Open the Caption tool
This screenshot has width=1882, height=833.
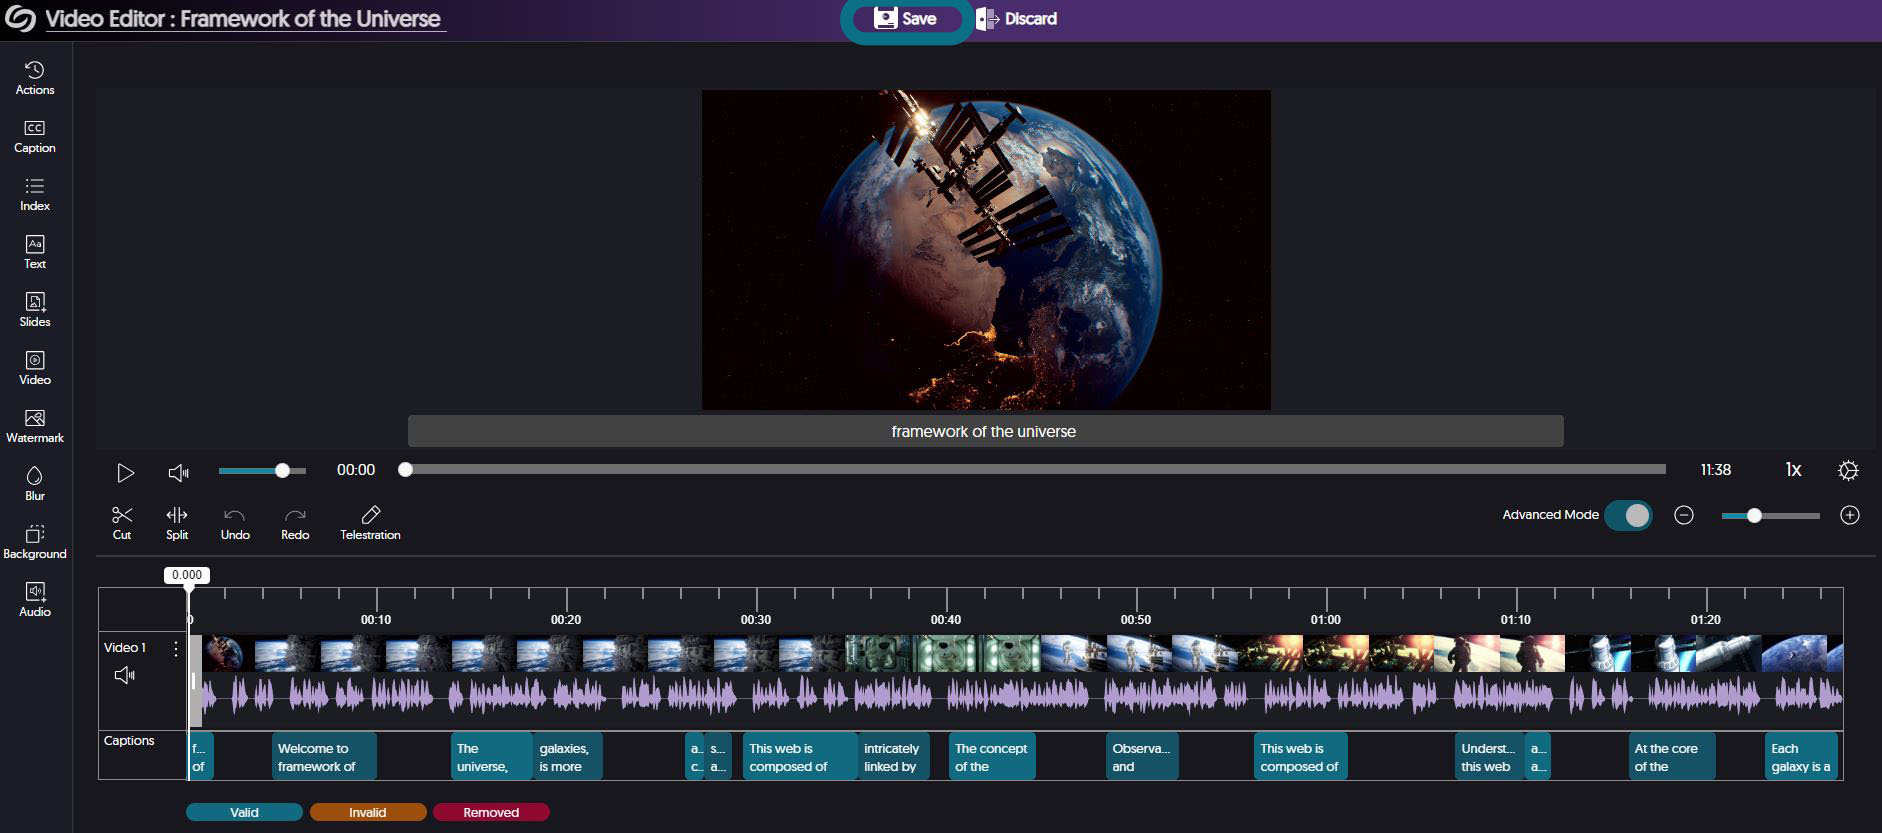point(35,136)
